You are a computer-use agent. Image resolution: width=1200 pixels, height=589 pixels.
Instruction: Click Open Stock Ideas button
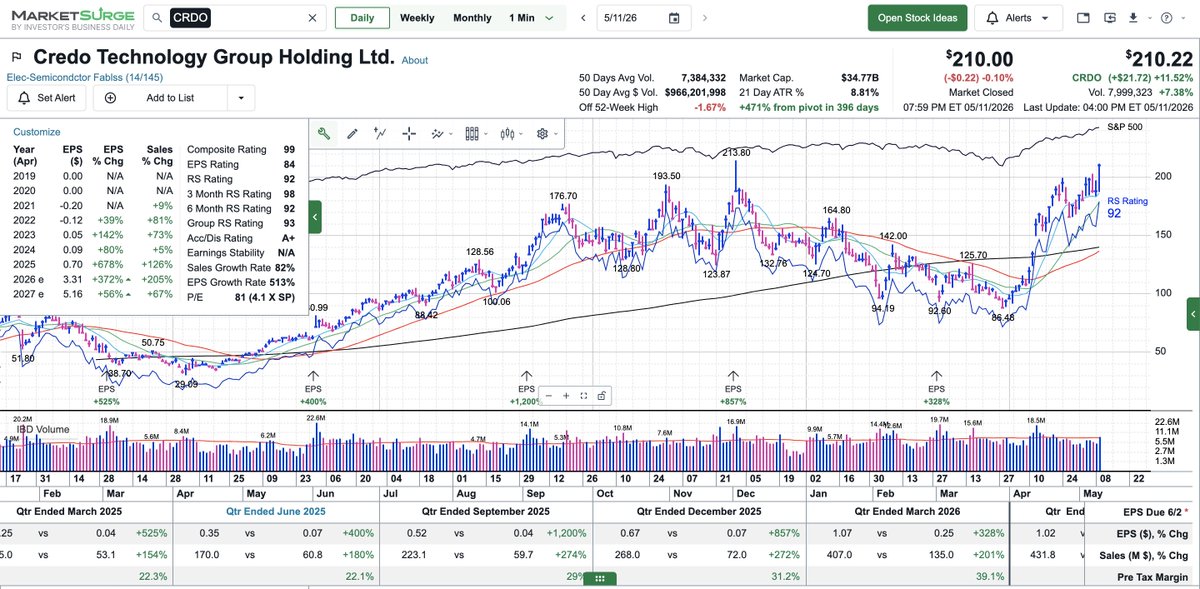(917, 18)
